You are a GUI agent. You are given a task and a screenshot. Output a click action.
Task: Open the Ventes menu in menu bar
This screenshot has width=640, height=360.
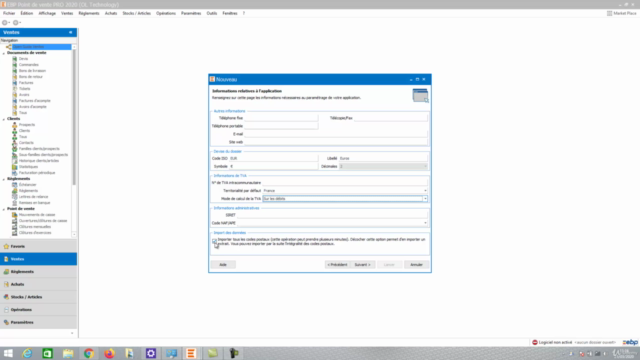tap(67, 13)
